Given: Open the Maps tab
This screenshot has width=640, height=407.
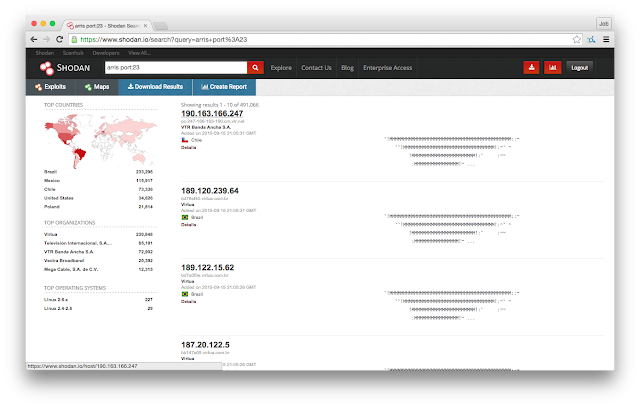Looking at the screenshot, I should [97, 87].
